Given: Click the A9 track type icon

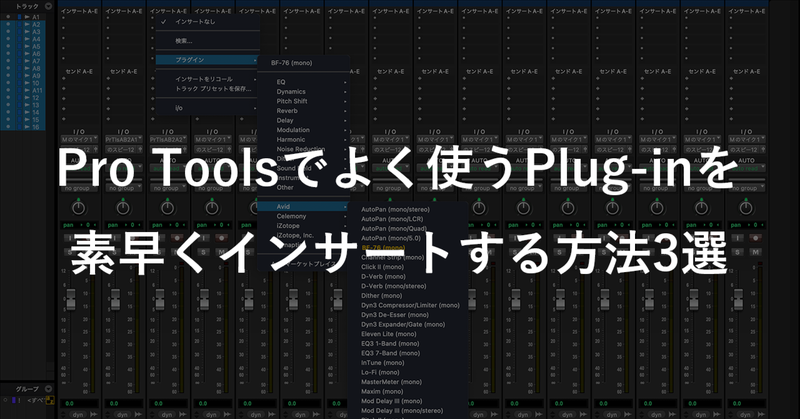Looking at the screenshot, I should pos(27,76).
